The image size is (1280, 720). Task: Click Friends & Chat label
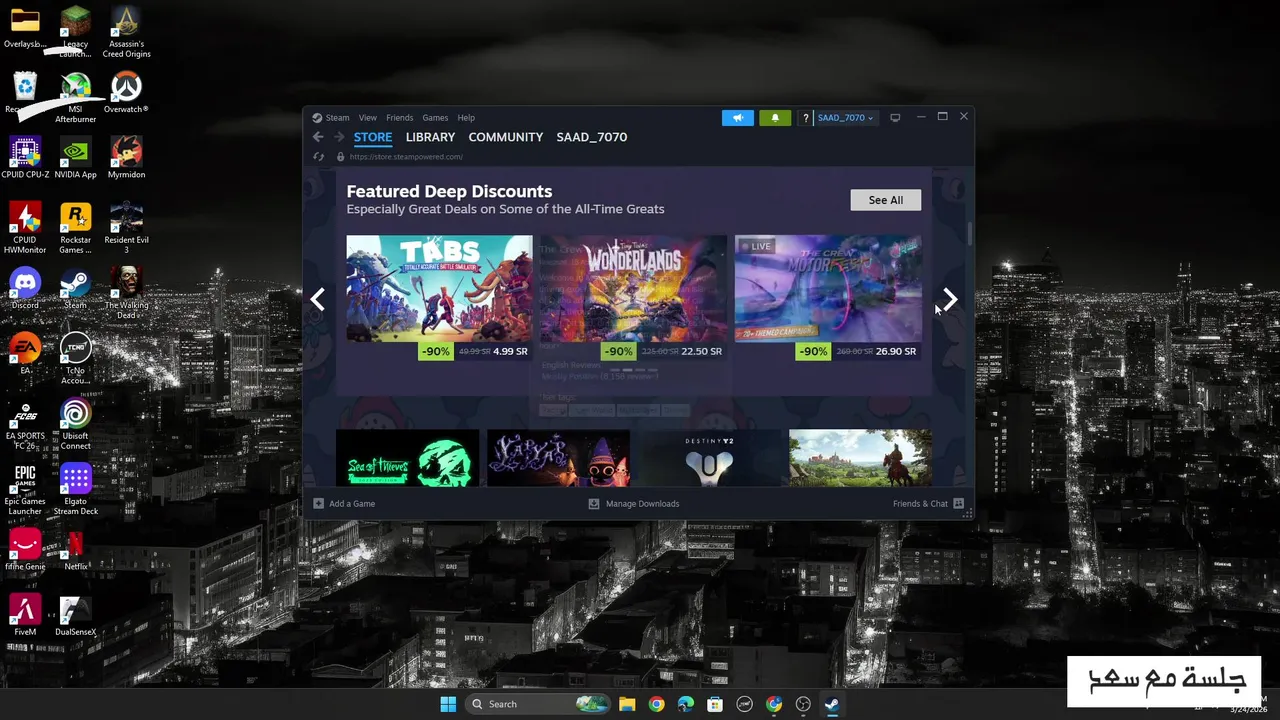(920, 504)
